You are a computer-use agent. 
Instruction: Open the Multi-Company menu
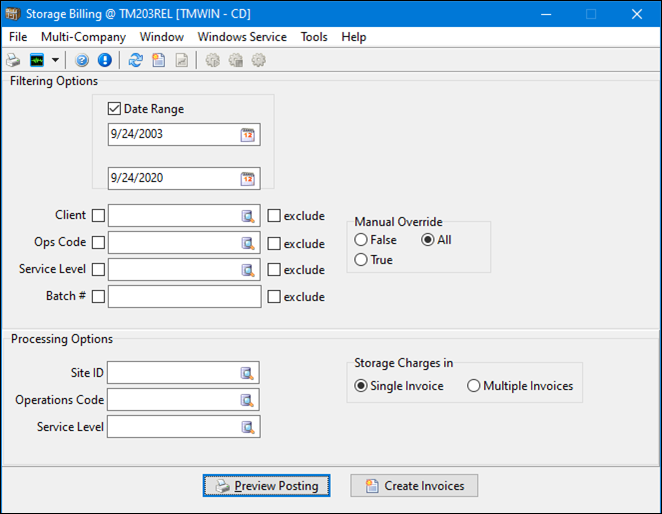(83, 37)
